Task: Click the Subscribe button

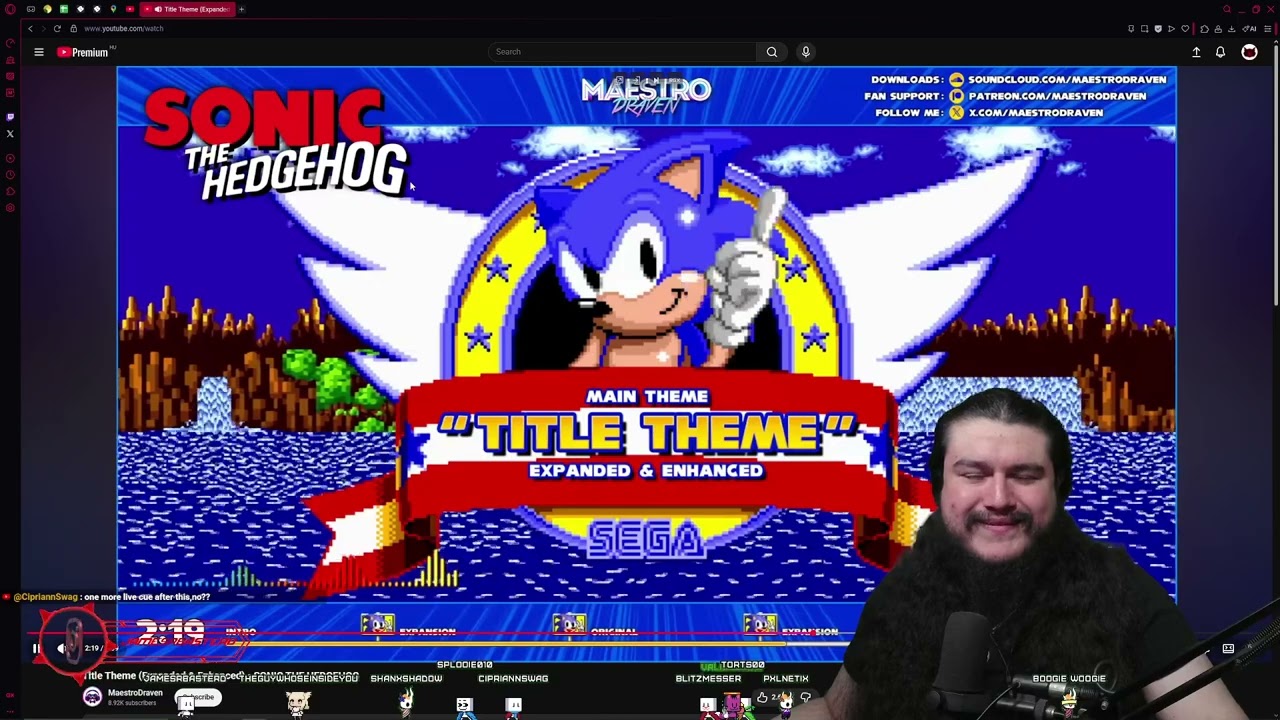Action: pos(198,697)
